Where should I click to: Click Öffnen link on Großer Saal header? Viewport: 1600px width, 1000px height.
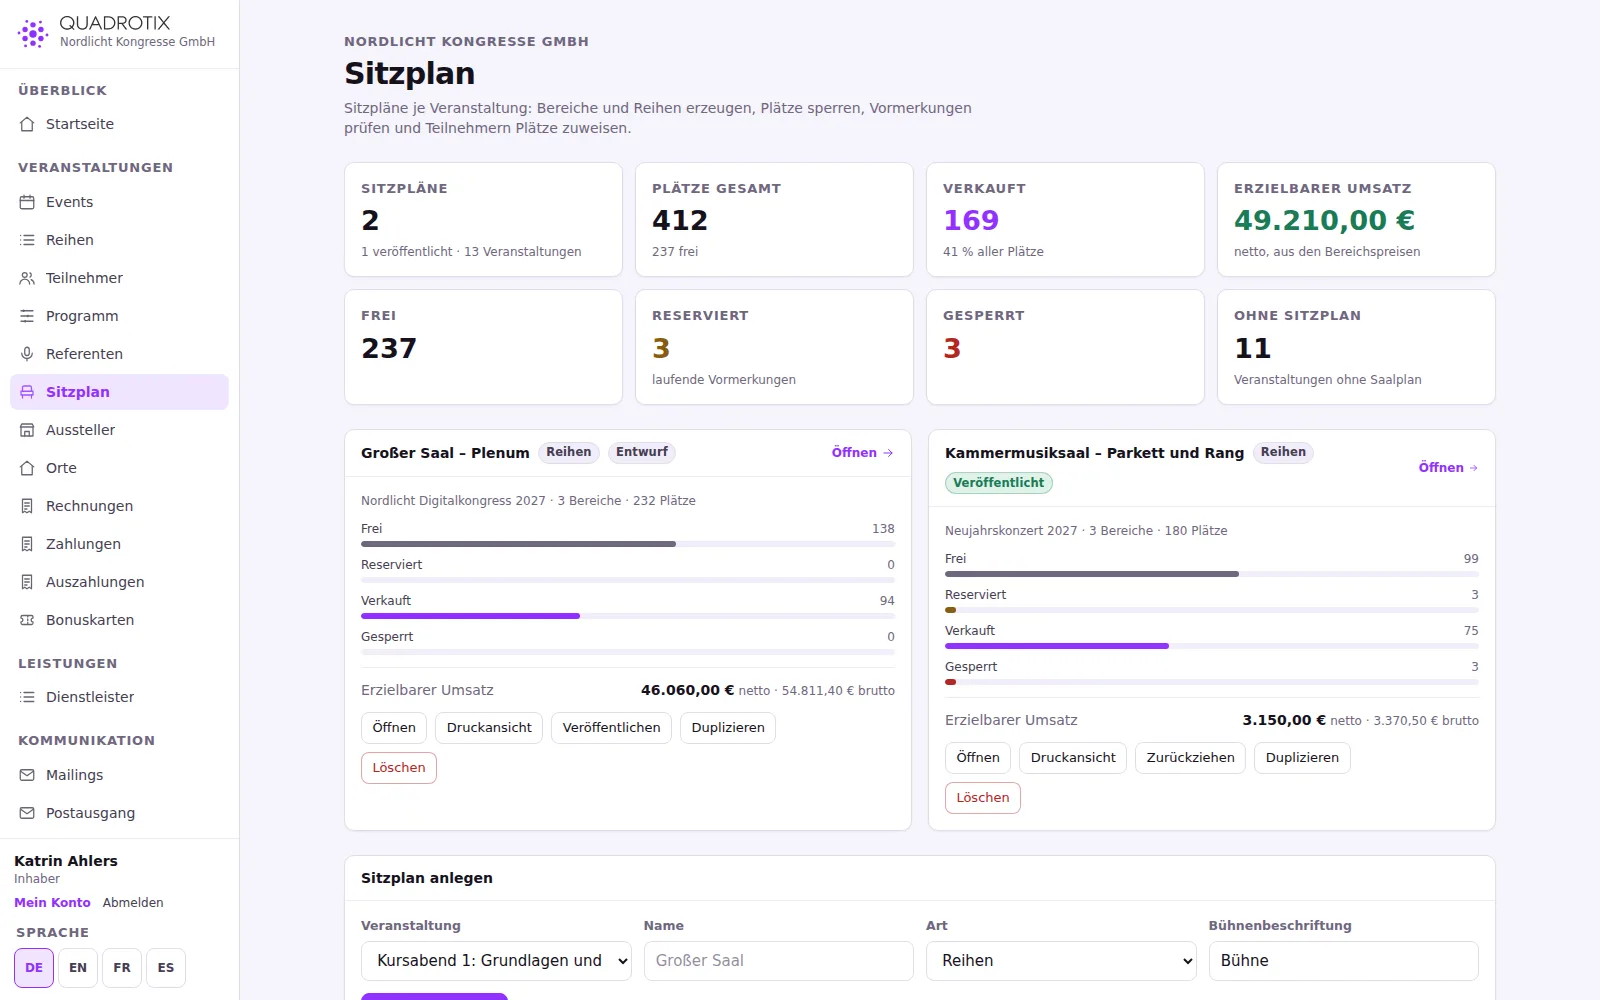point(863,453)
